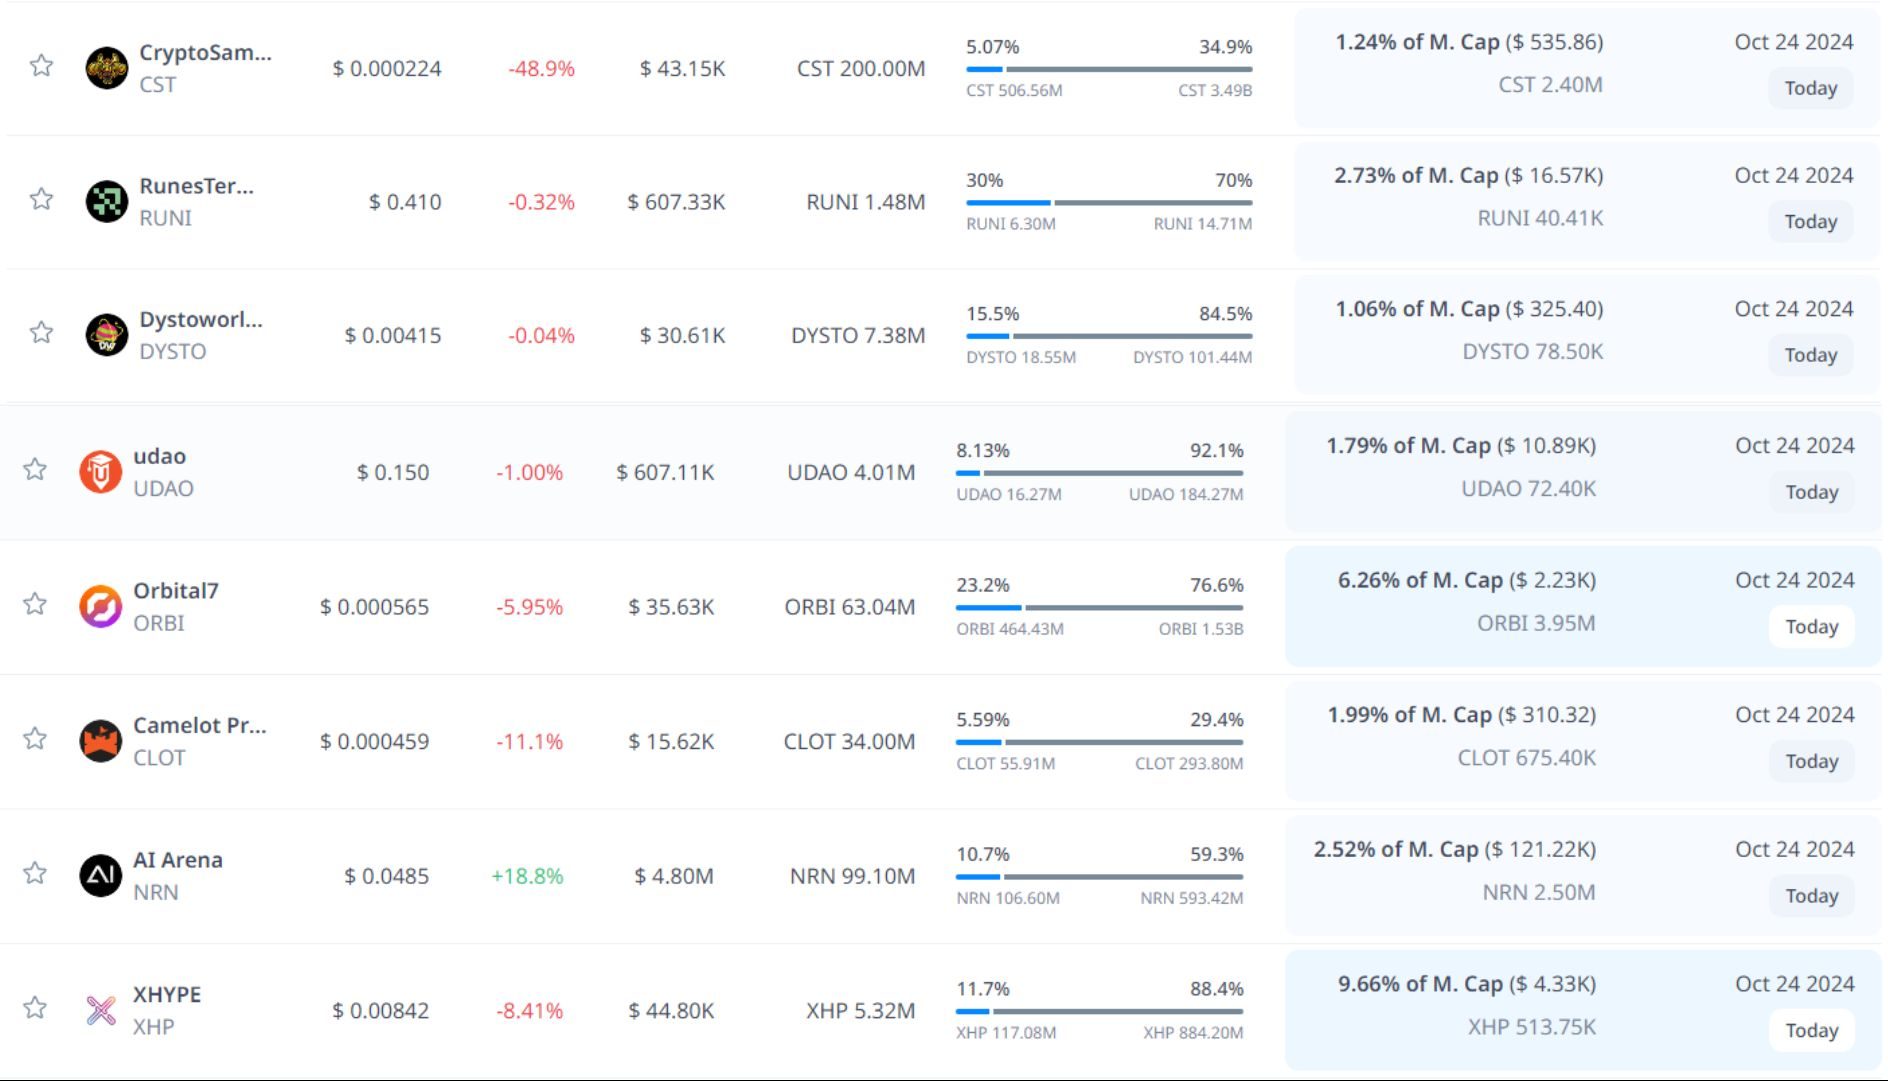This screenshot has height=1081, width=1888.
Task: Click the AI Arena NRN logo
Action: [x=100, y=875]
